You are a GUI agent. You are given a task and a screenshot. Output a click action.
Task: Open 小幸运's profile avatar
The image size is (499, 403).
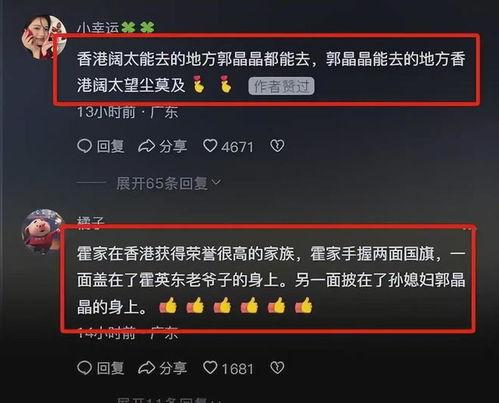coord(44,37)
